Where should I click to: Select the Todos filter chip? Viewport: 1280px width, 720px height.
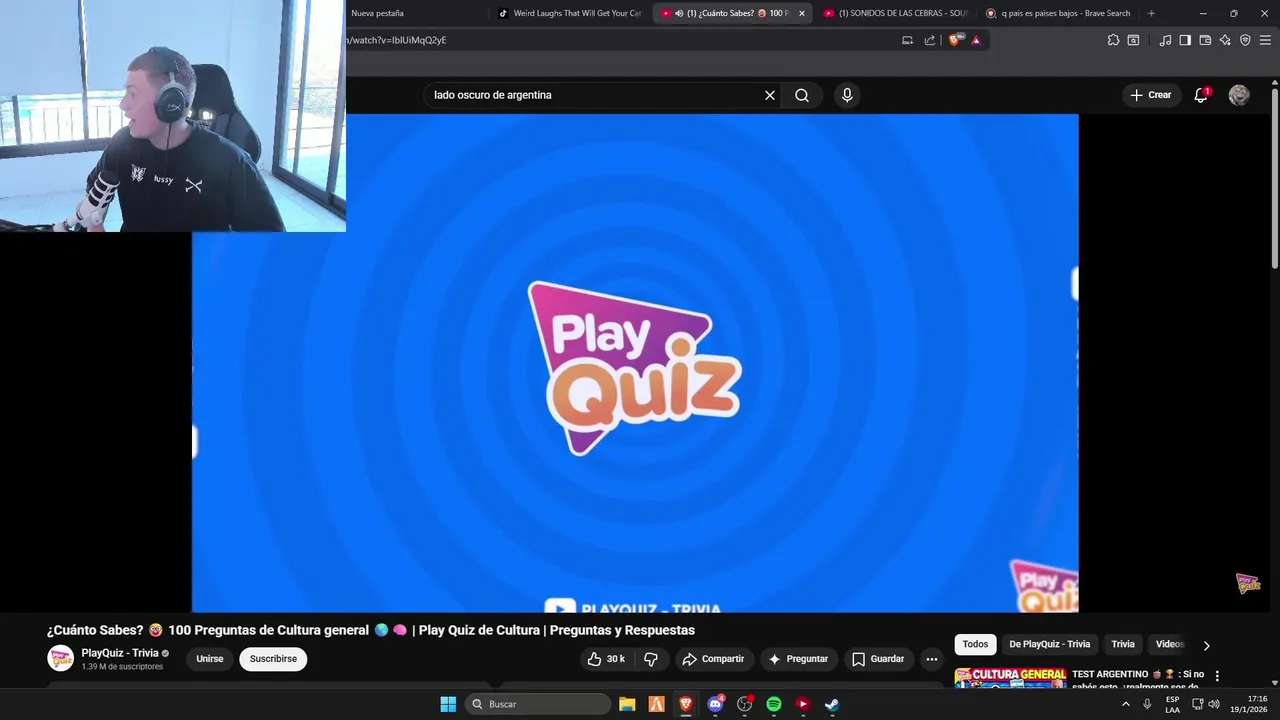click(x=975, y=644)
